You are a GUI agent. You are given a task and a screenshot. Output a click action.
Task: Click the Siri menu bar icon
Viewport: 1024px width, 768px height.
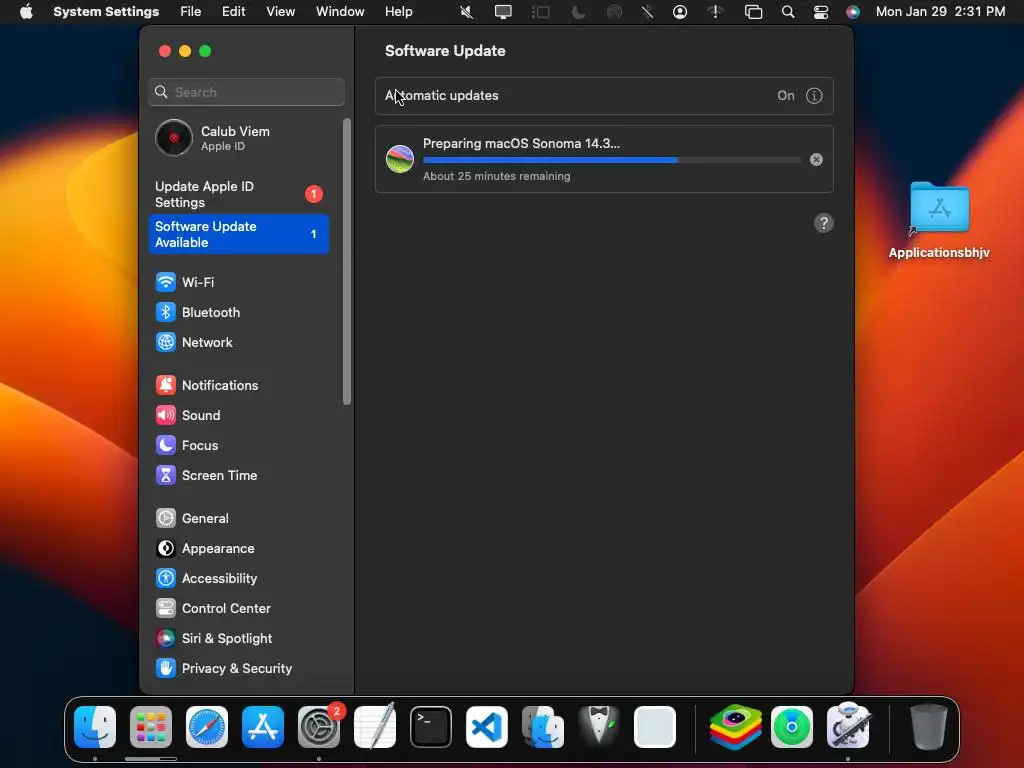pos(853,12)
